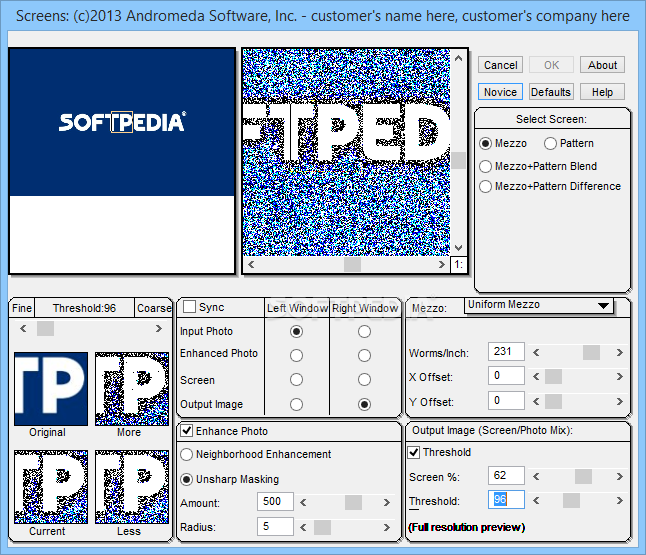Click the Fine threshold button
The height and width of the screenshot is (555, 646).
click(x=22, y=308)
